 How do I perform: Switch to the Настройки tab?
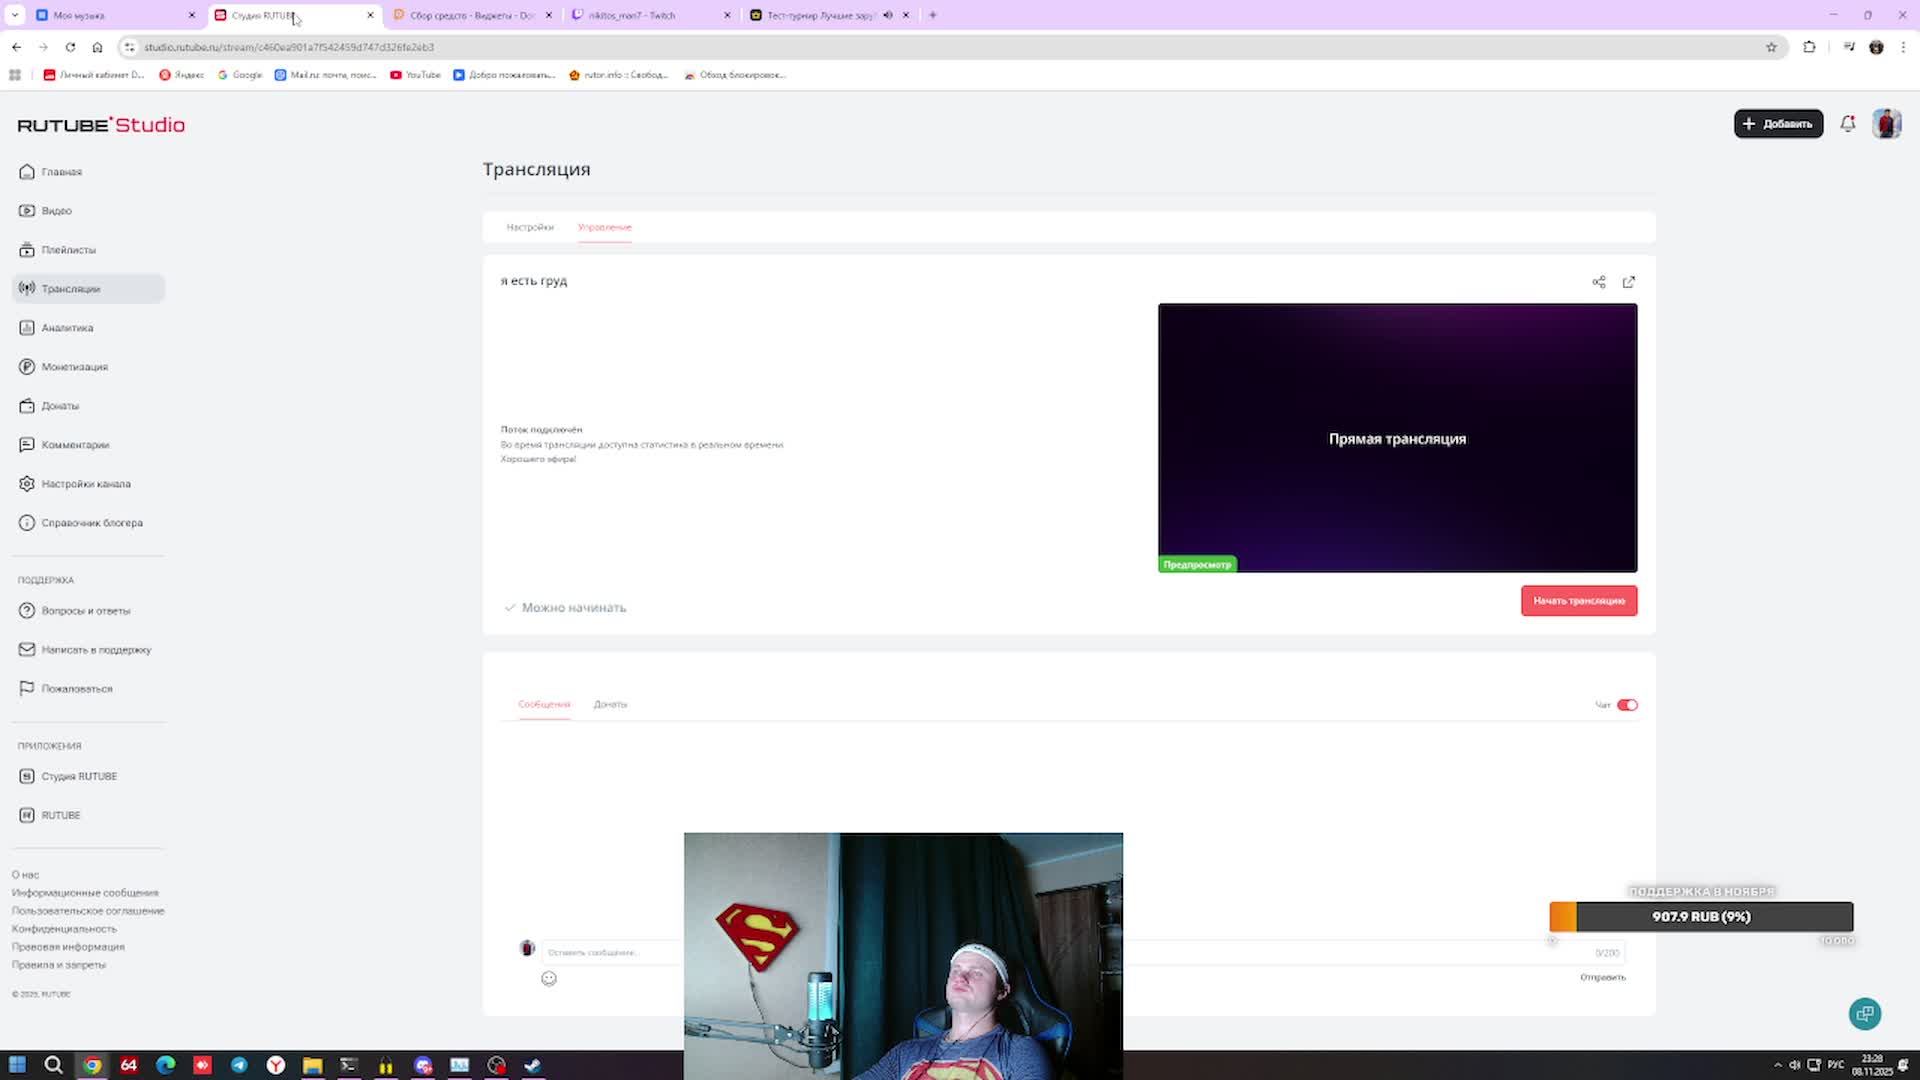[x=529, y=227]
